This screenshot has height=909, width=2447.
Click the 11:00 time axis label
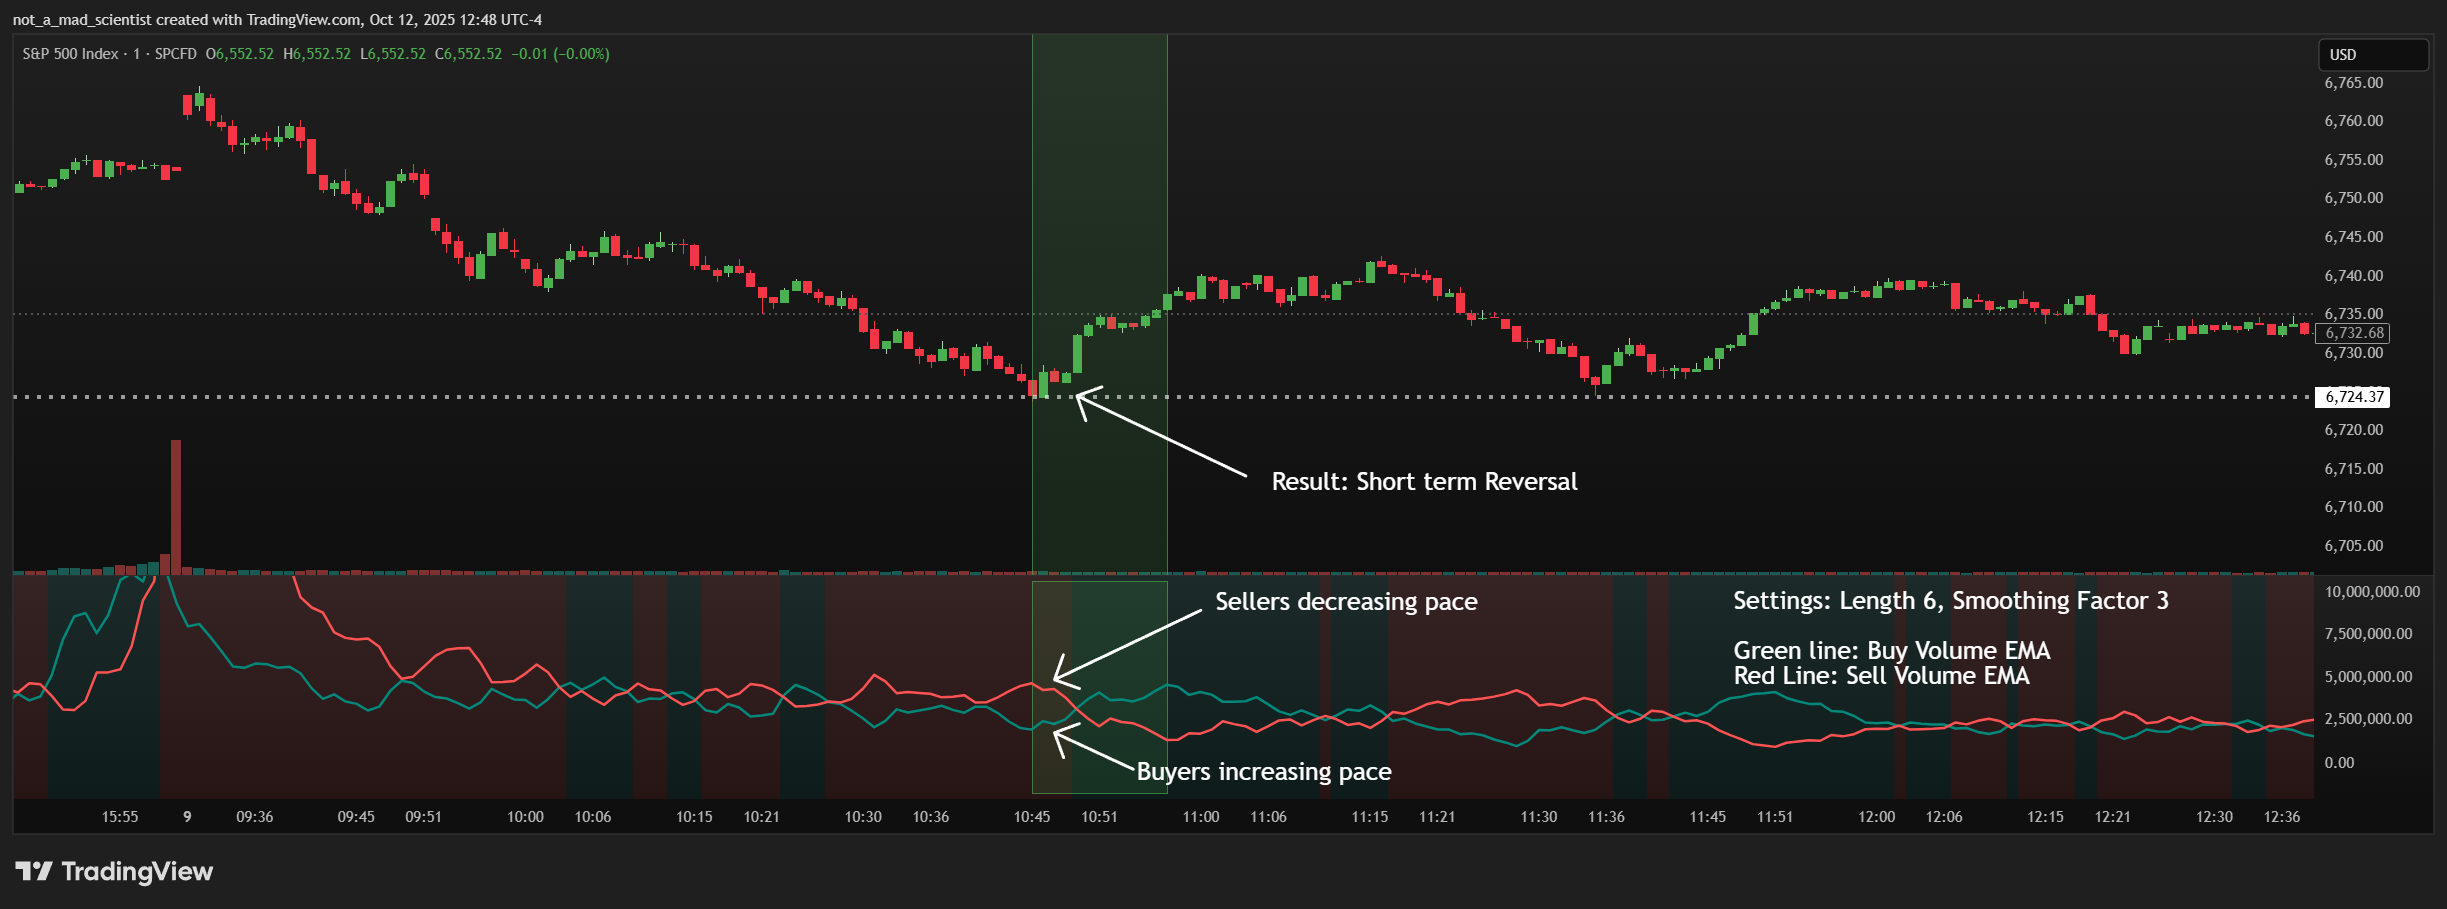point(1201,817)
